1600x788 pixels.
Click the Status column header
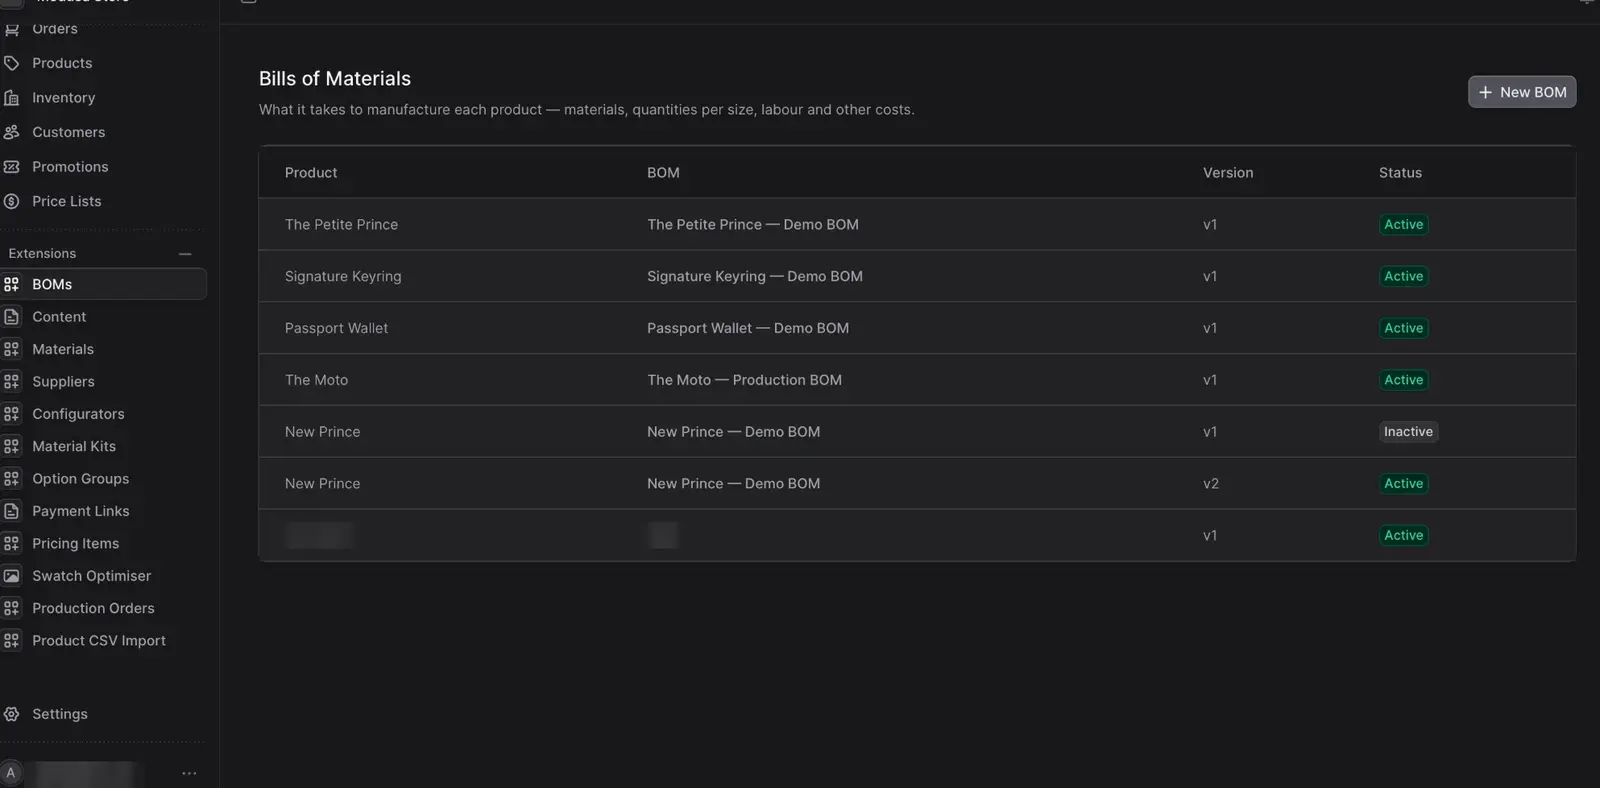[x=1400, y=173]
